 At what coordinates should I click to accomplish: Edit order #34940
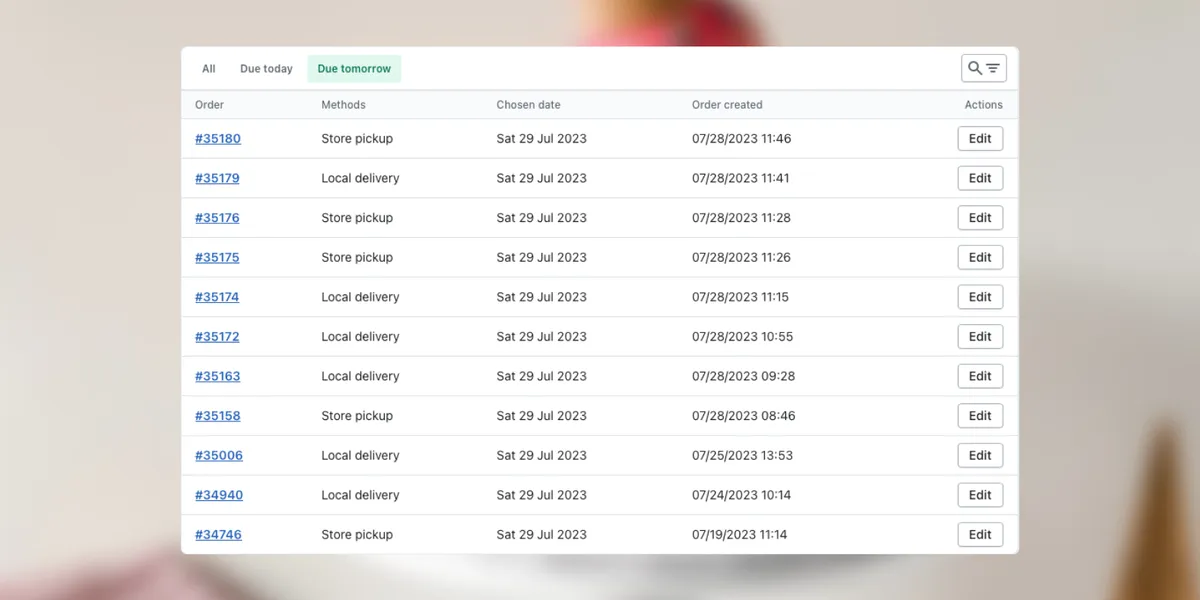pos(980,494)
